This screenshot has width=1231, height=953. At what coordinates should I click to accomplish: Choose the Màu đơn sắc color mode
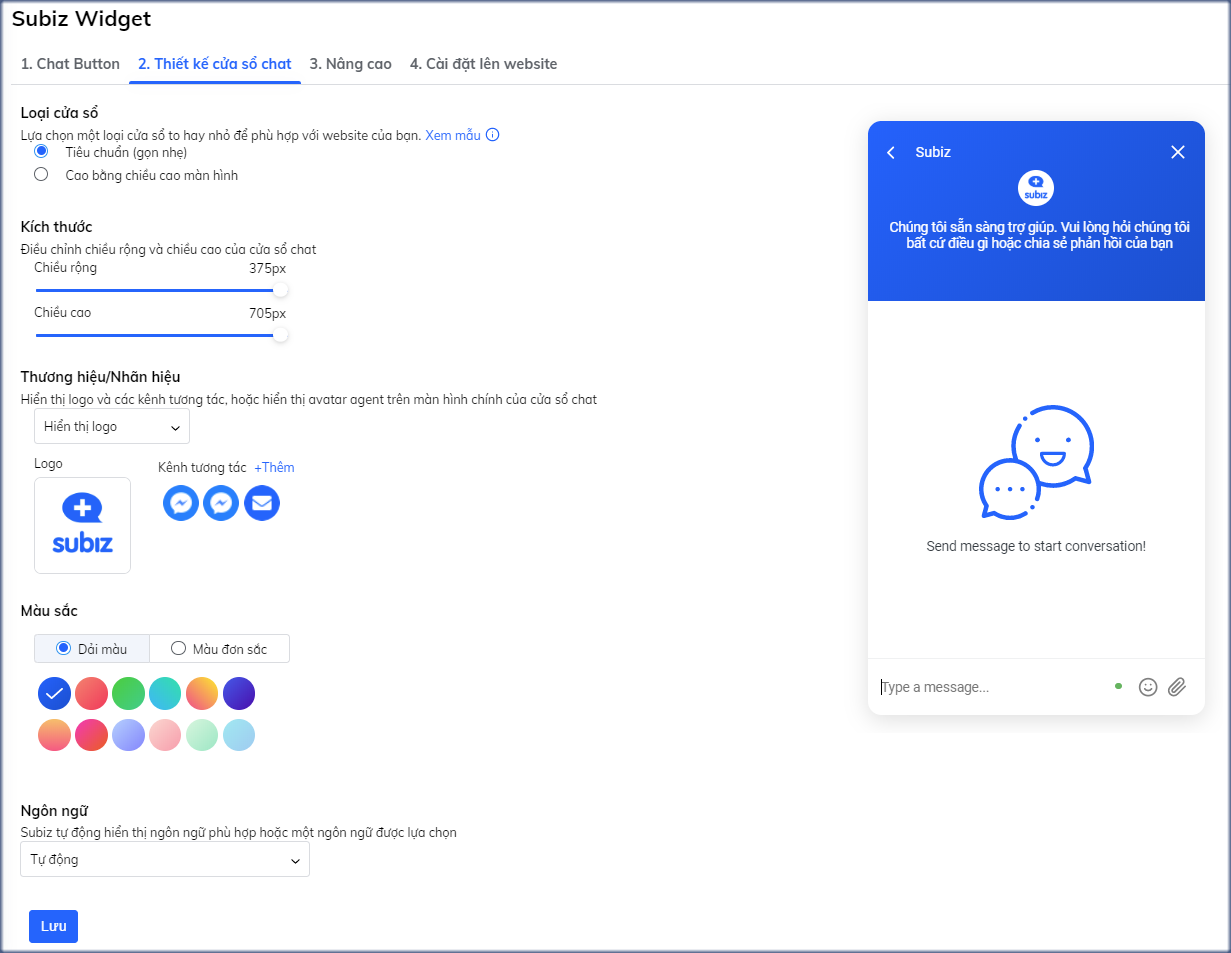click(179, 649)
